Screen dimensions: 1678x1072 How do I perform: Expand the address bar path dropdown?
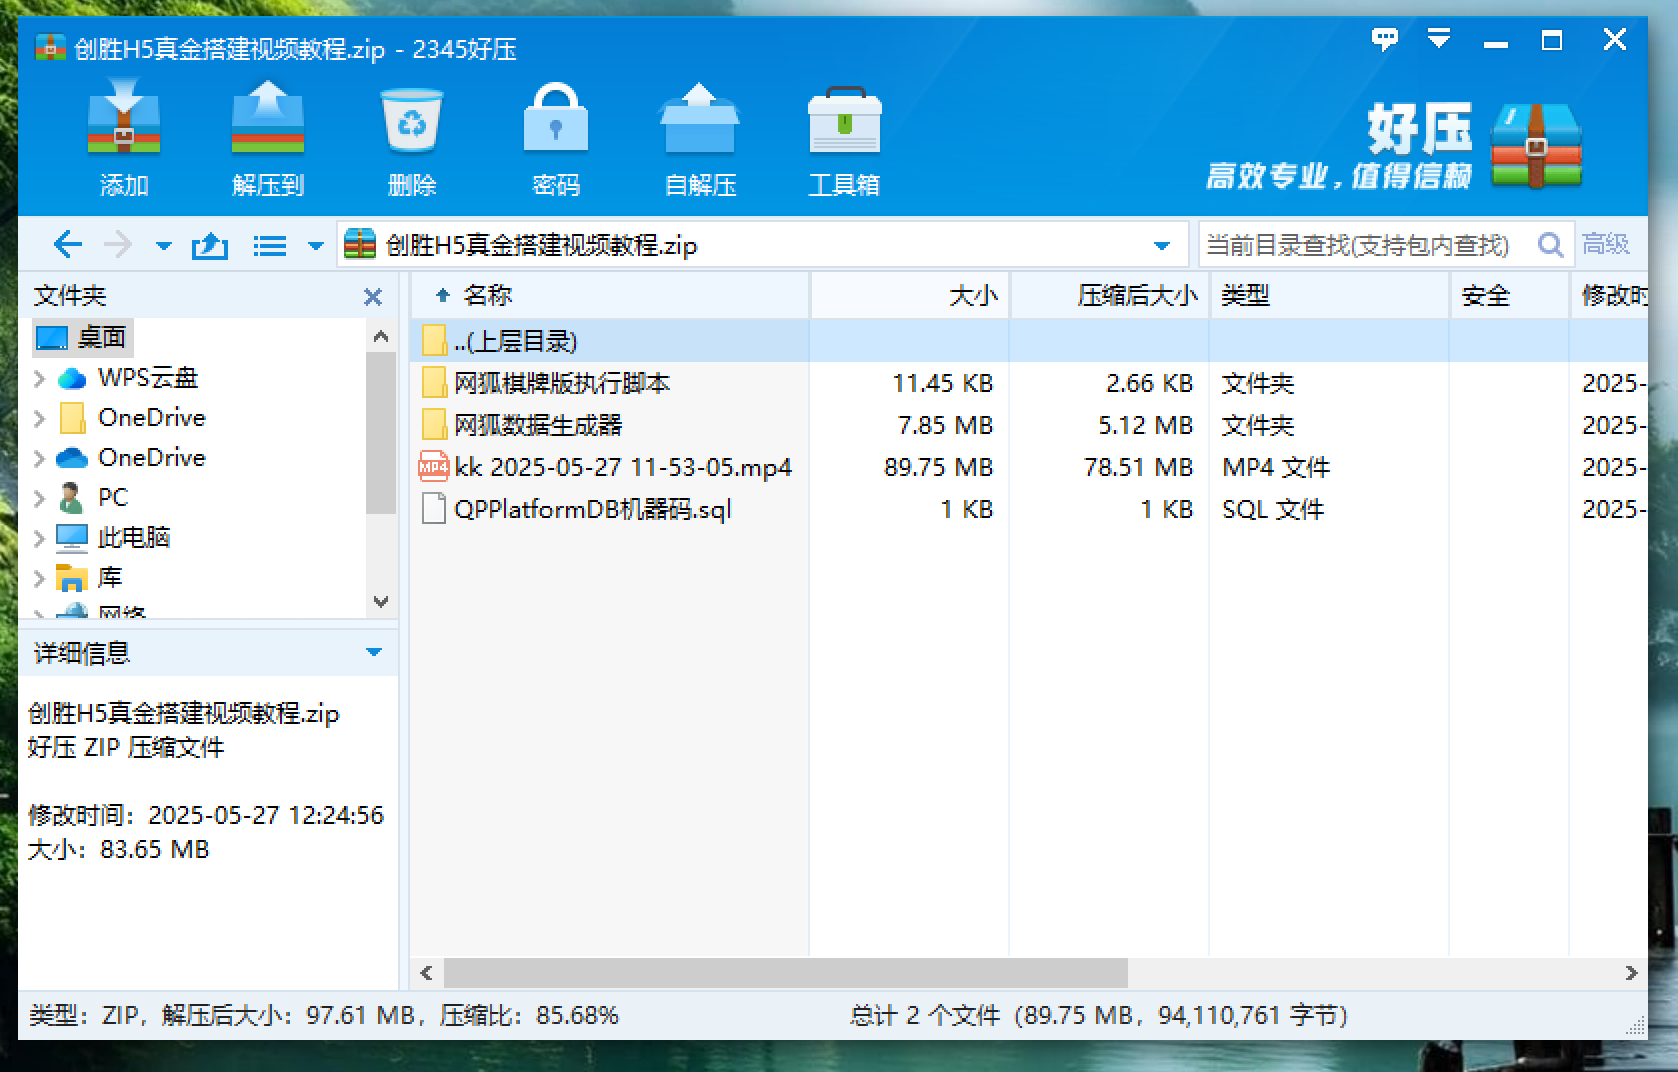click(x=1162, y=246)
